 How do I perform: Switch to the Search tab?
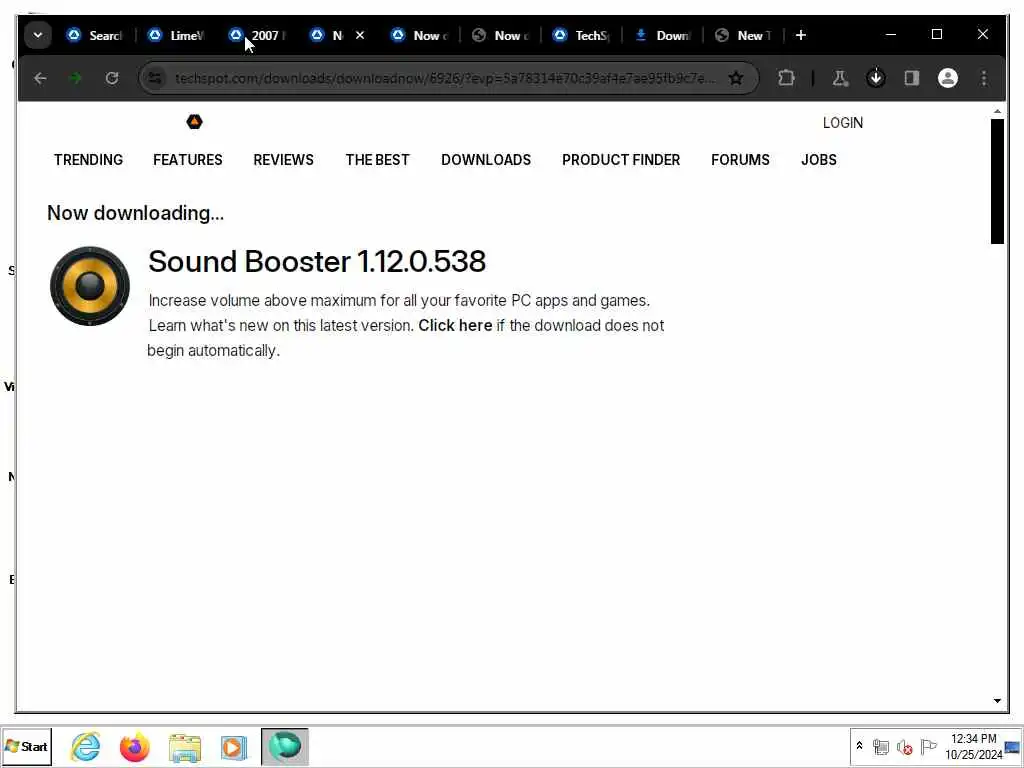point(95,35)
